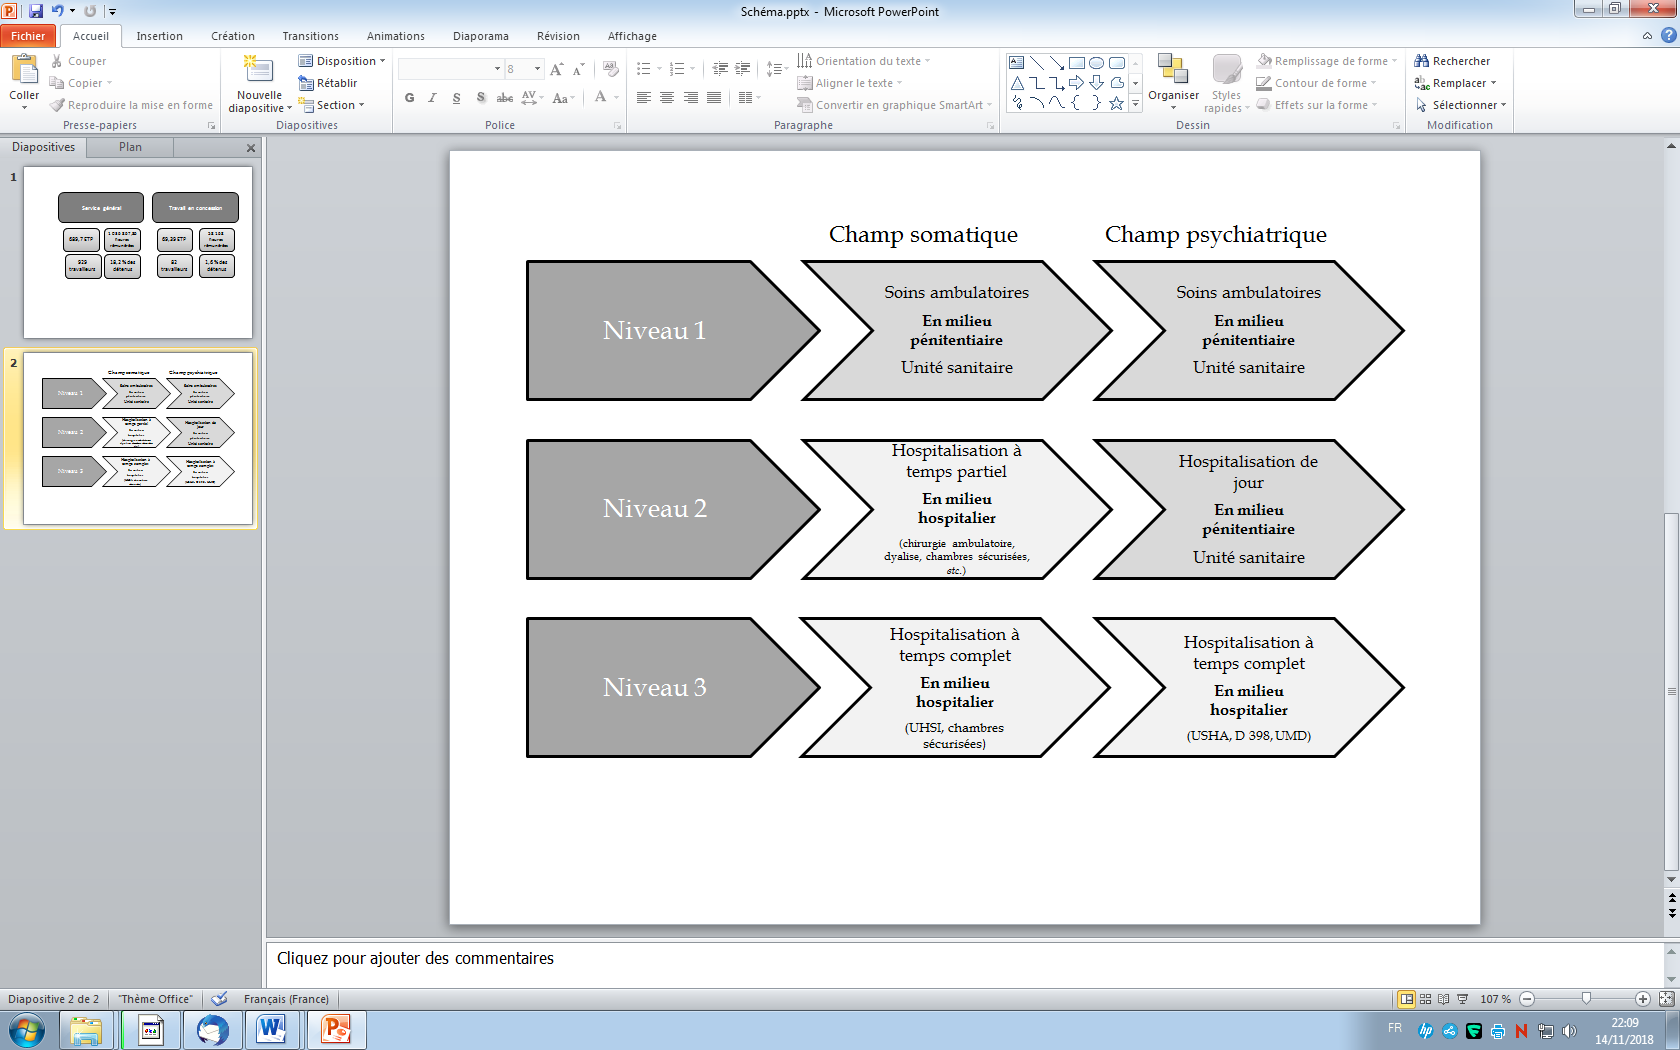
Task: Open the font size dropdown
Action: 538,69
